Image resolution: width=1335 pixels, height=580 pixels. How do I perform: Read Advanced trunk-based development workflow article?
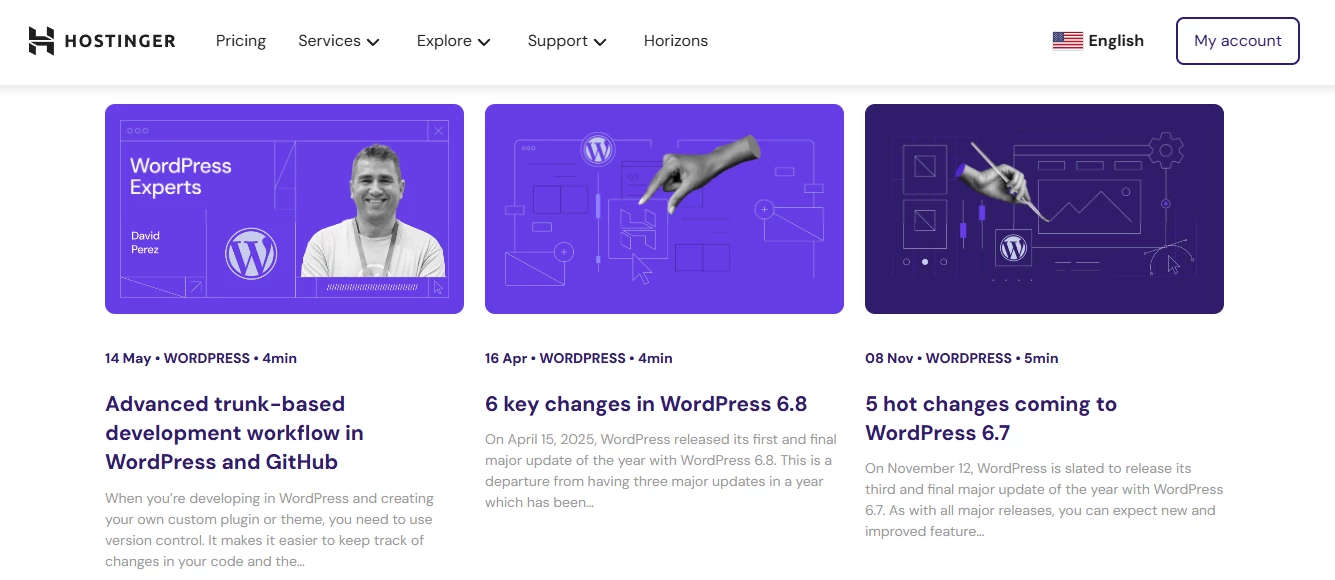click(x=235, y=433)
